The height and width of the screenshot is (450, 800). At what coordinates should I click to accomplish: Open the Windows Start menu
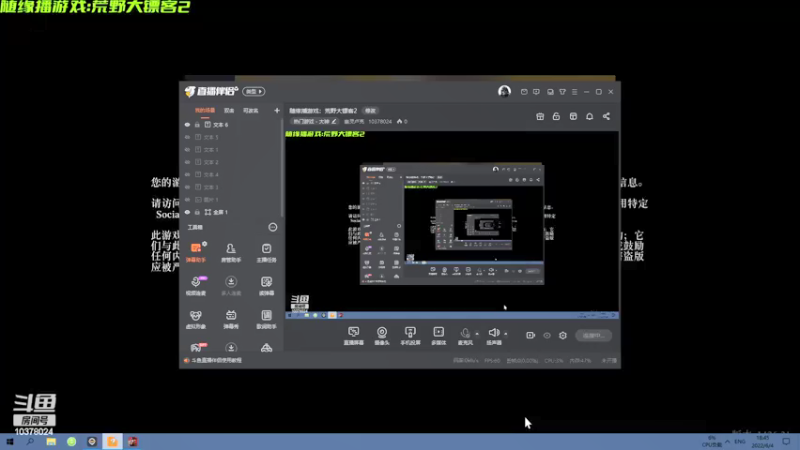10,442
